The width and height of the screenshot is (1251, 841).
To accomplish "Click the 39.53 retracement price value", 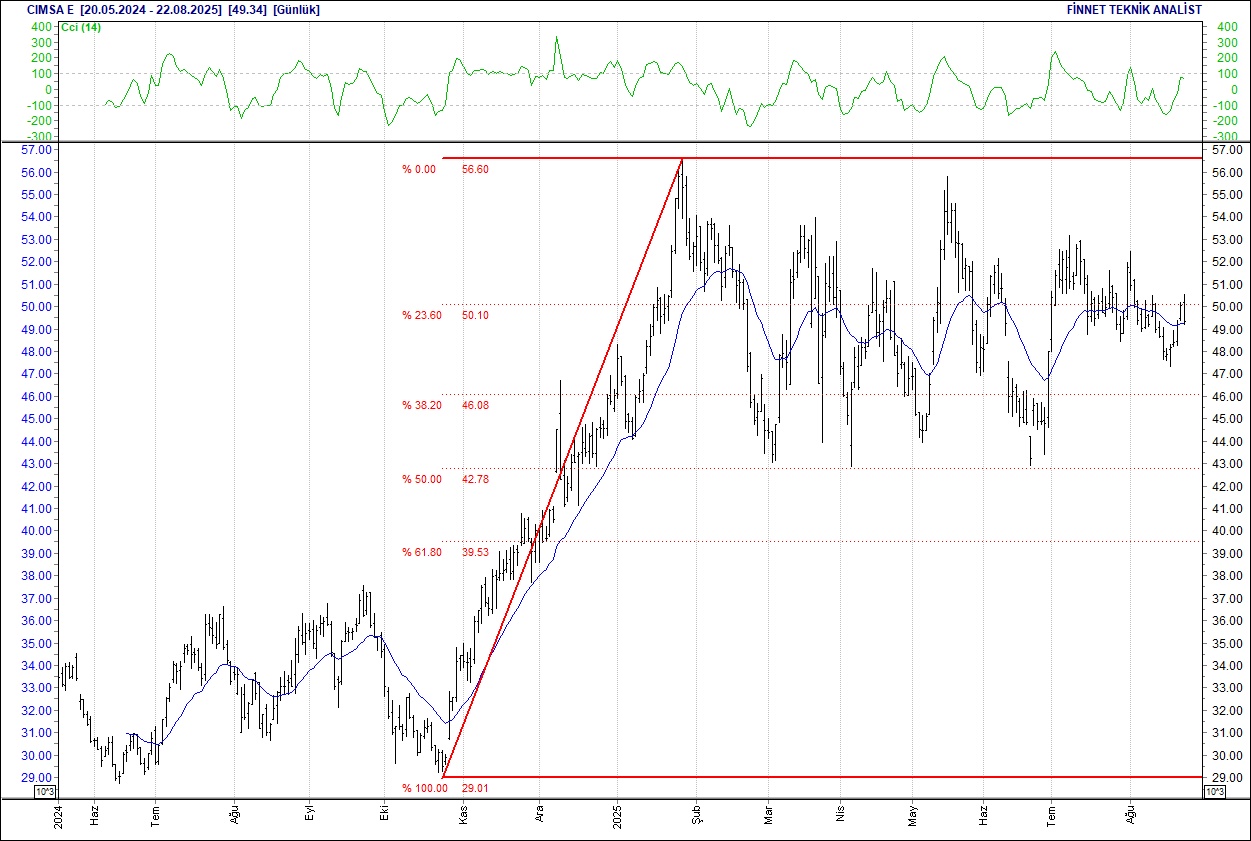I will (475, 552).
